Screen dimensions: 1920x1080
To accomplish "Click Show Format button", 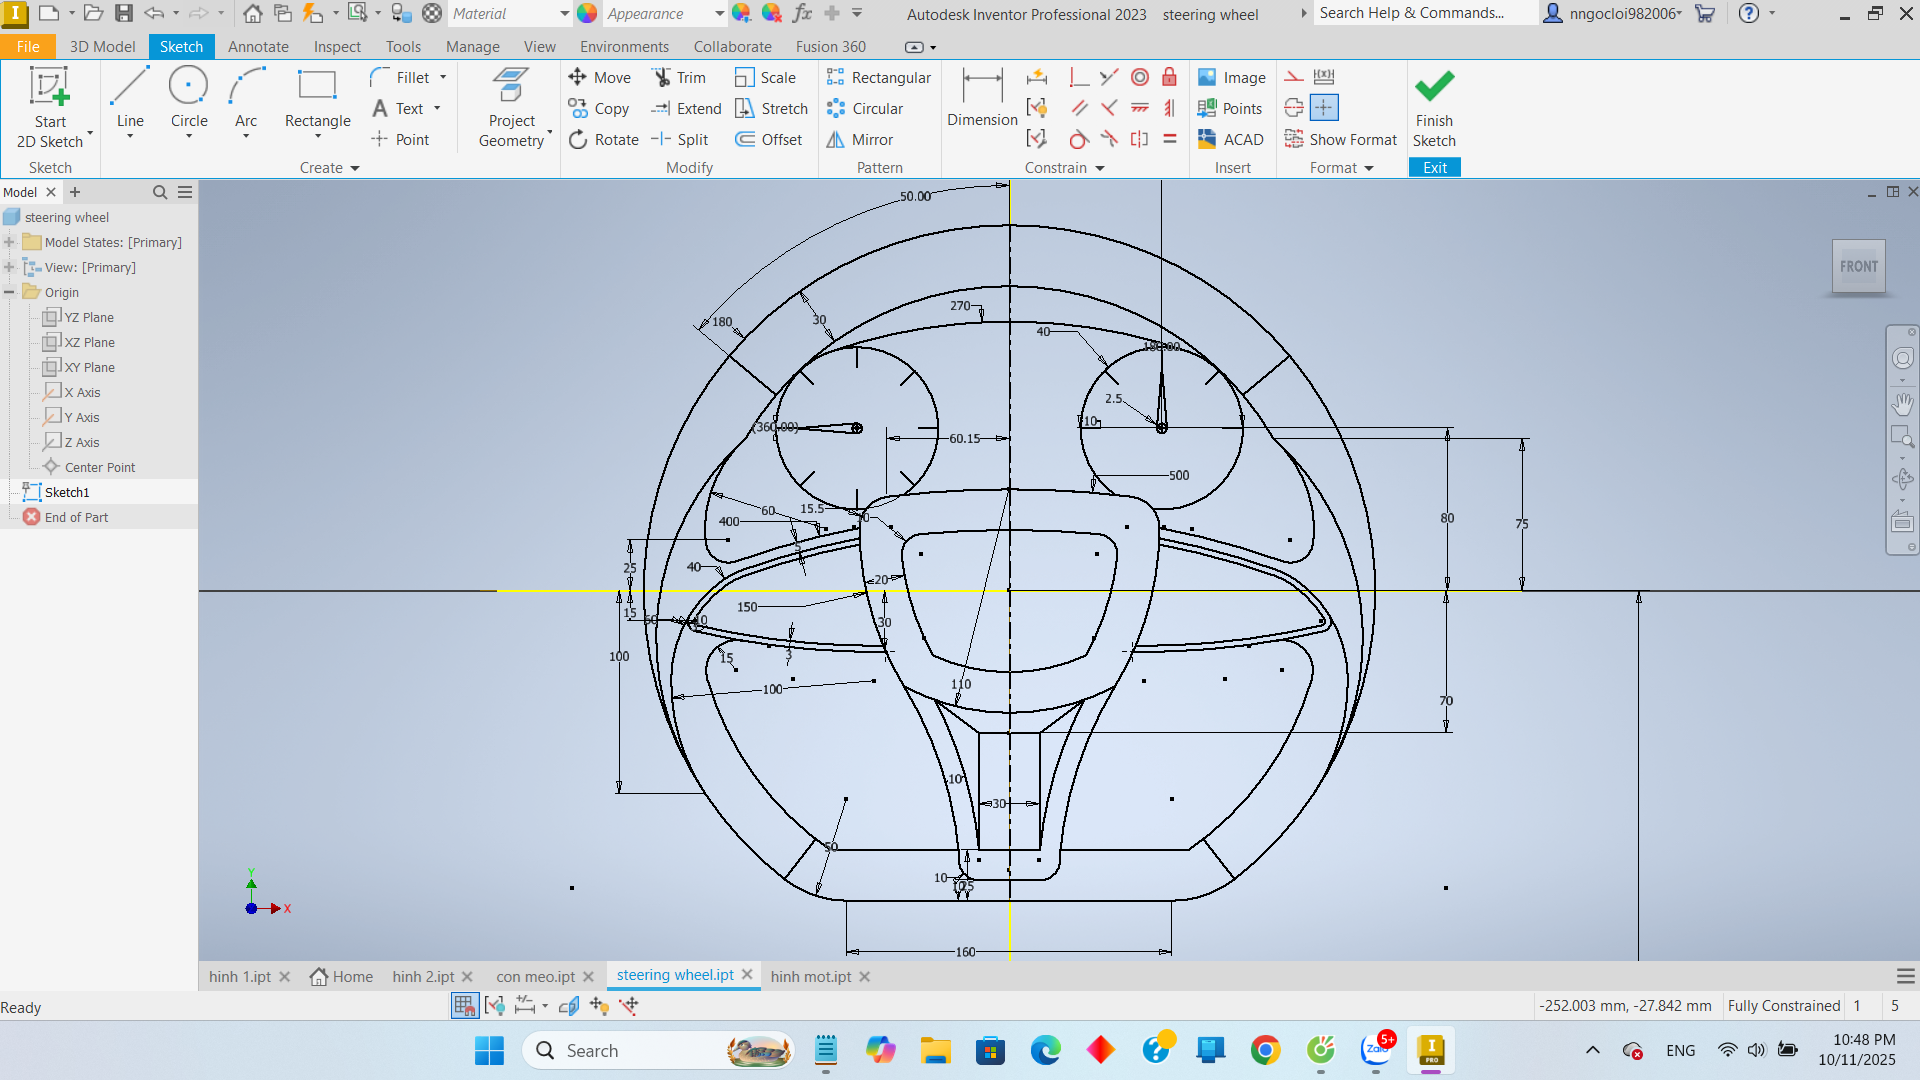I will pyautogui.click(x=1341, y=140).
